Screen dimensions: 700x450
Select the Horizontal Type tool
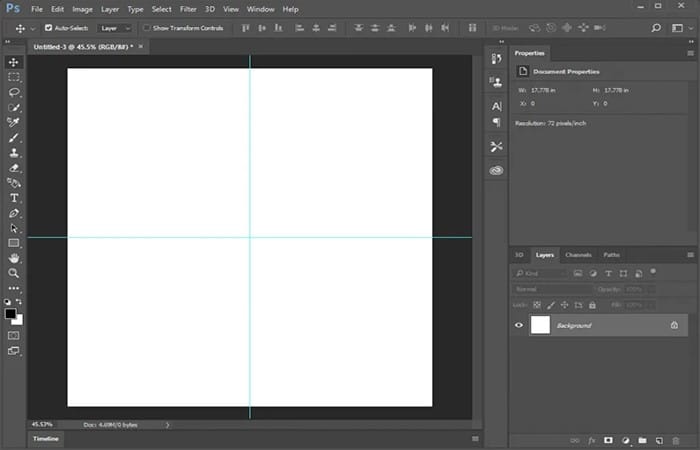[x=14, y=198]
